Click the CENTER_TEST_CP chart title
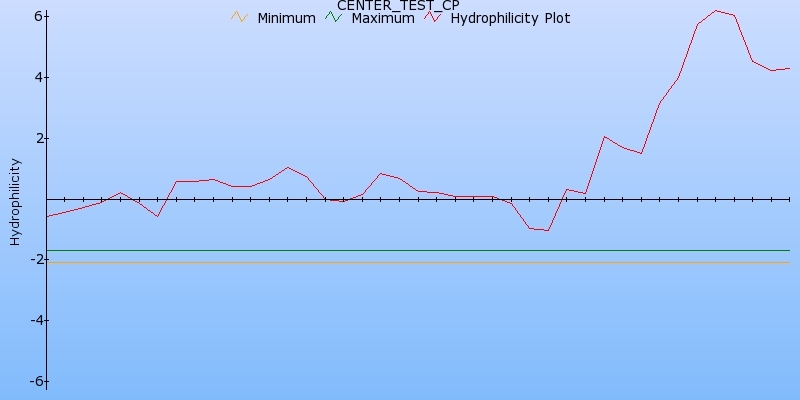The height and width of the screenshot is (400, 800). pyautogui.click(x=398, y=5)
